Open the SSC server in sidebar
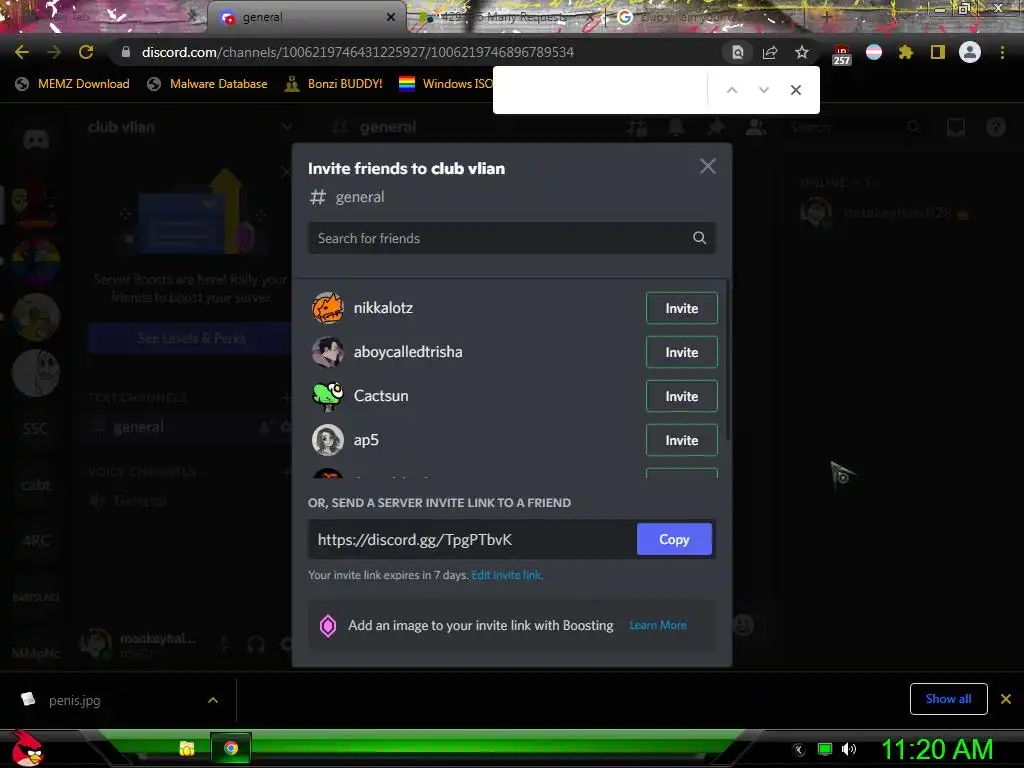 [36, 428]
